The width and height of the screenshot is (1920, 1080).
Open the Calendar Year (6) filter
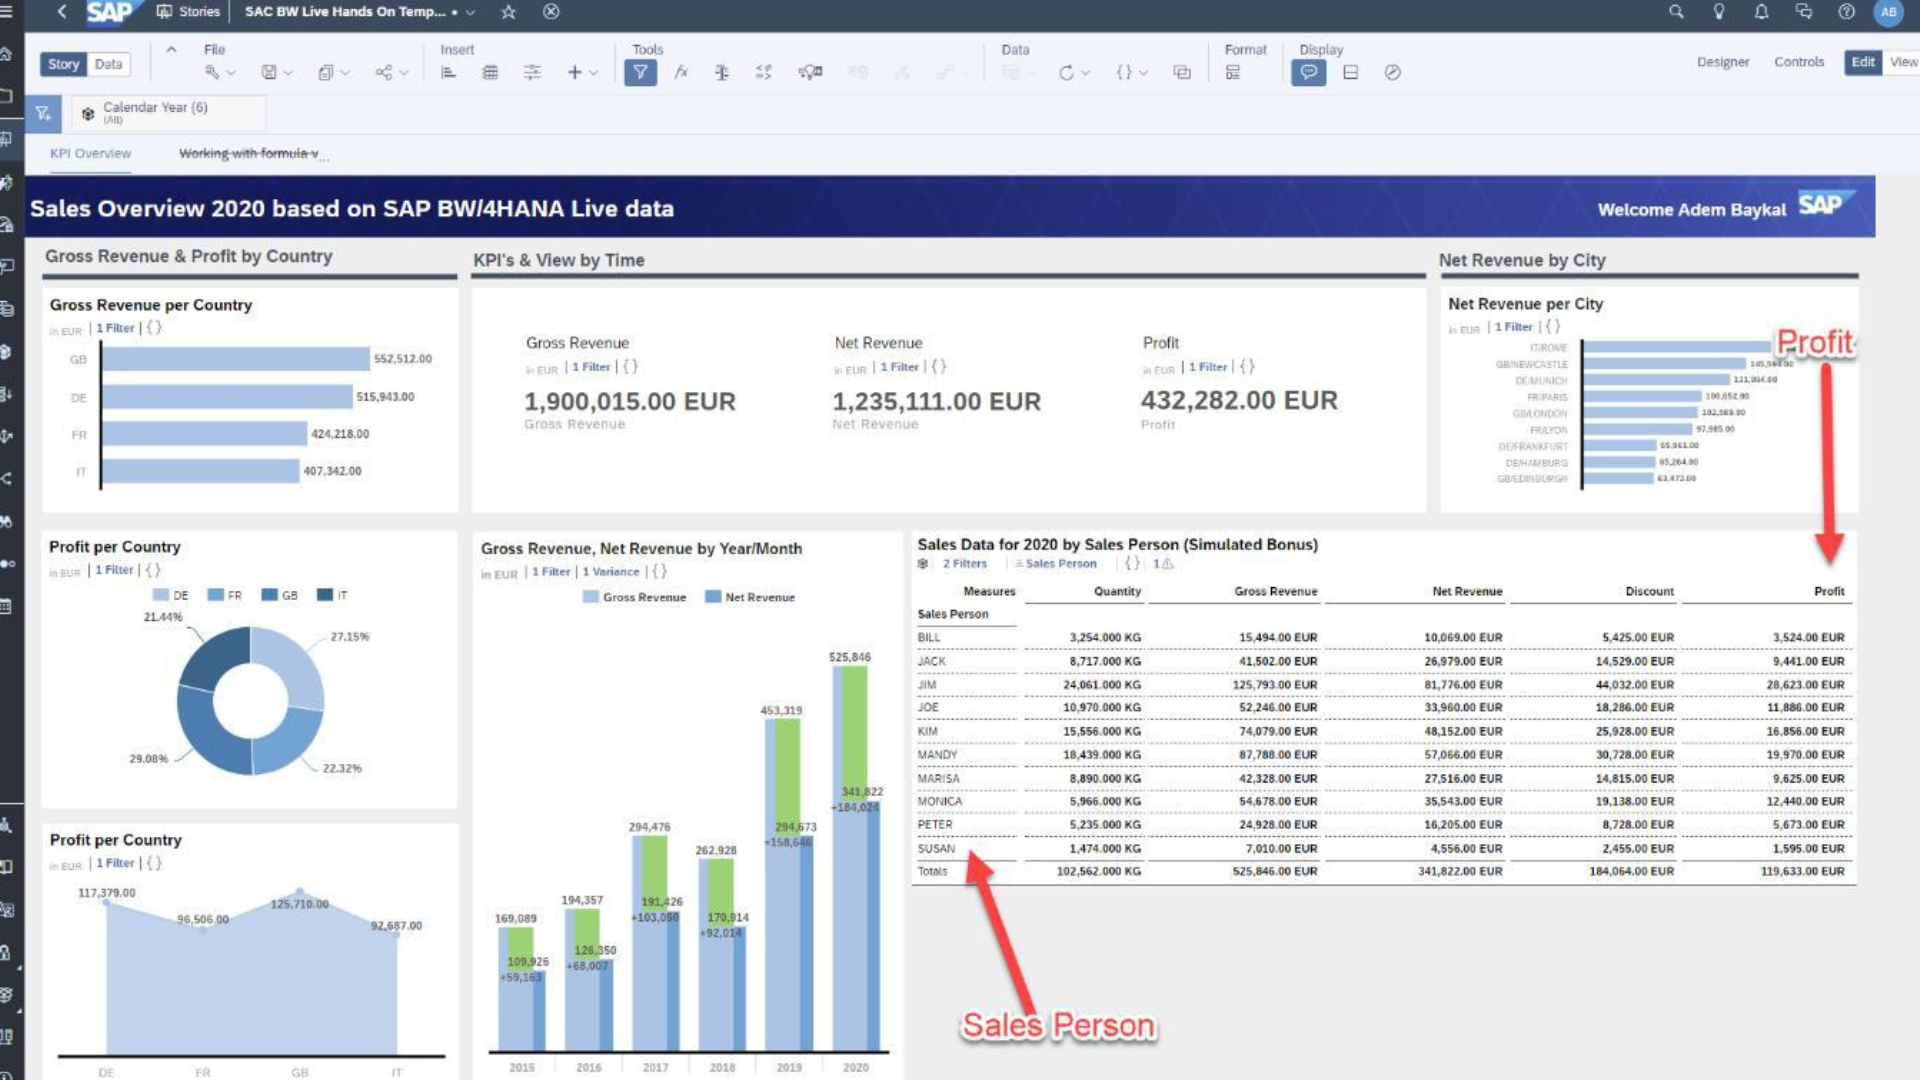168,113
